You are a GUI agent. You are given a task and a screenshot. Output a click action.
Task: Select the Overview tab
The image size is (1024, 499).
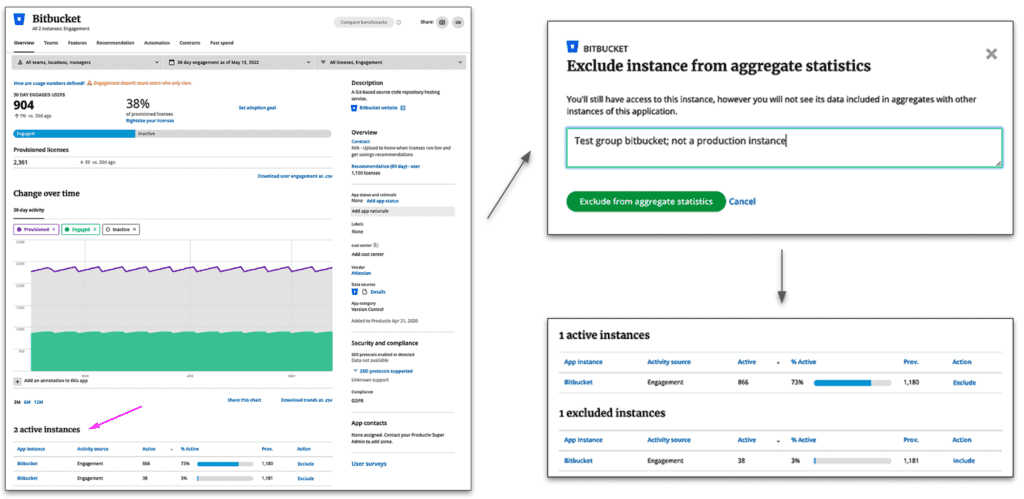coord(24,42)
